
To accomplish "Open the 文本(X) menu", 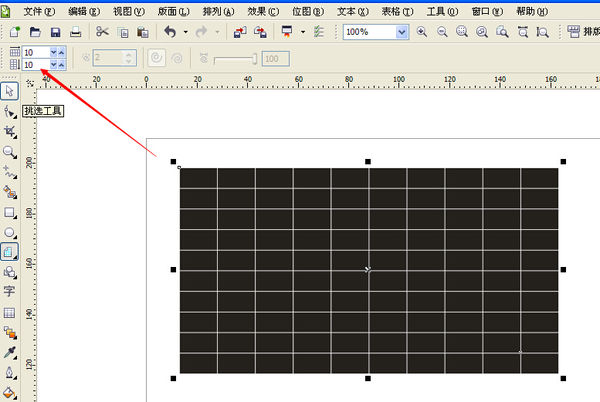I will pyautogui.click(x=353, y=11).
